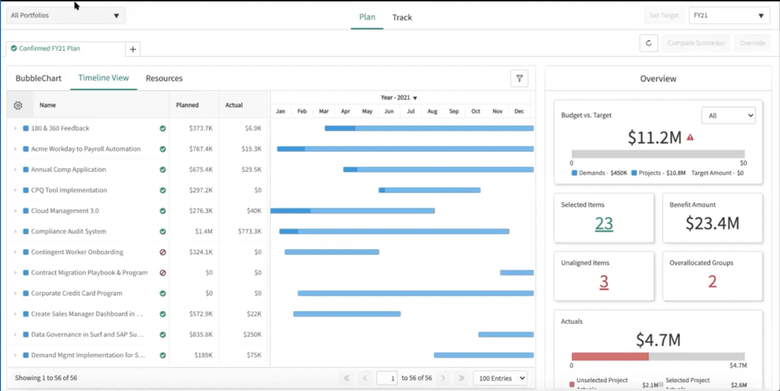Click blue square beside CPQ Tool Implementation

tap(25, 190)
